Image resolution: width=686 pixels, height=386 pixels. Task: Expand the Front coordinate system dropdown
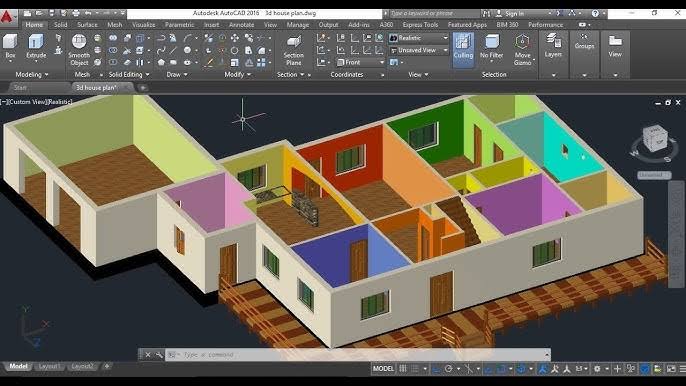pyautogui.click(x=360, y=63)
